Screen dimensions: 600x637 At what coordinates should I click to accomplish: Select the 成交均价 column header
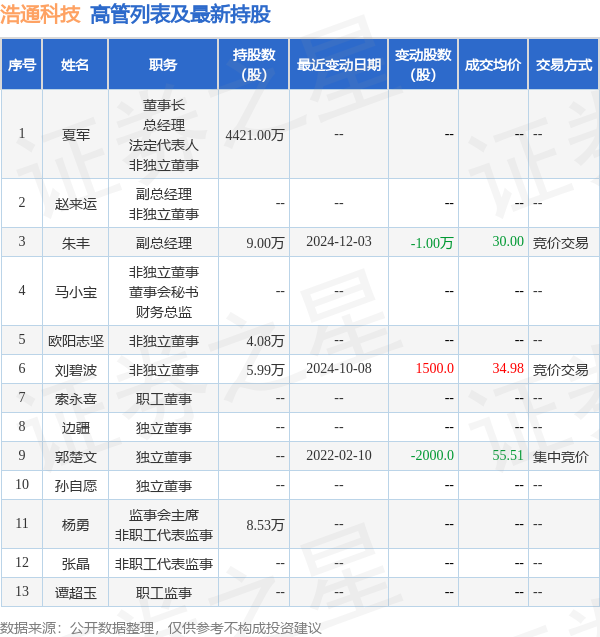pos(493,64)
